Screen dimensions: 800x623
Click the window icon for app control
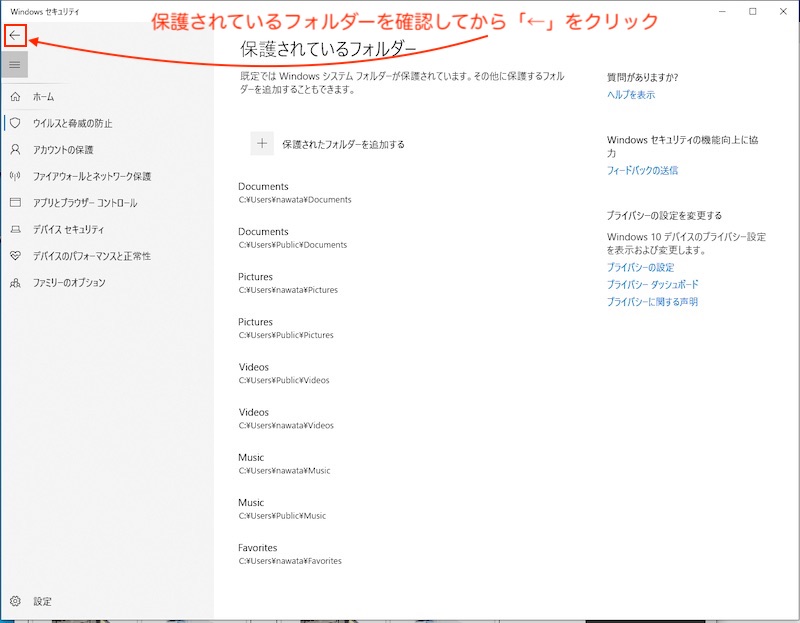[x=15, y=203]
